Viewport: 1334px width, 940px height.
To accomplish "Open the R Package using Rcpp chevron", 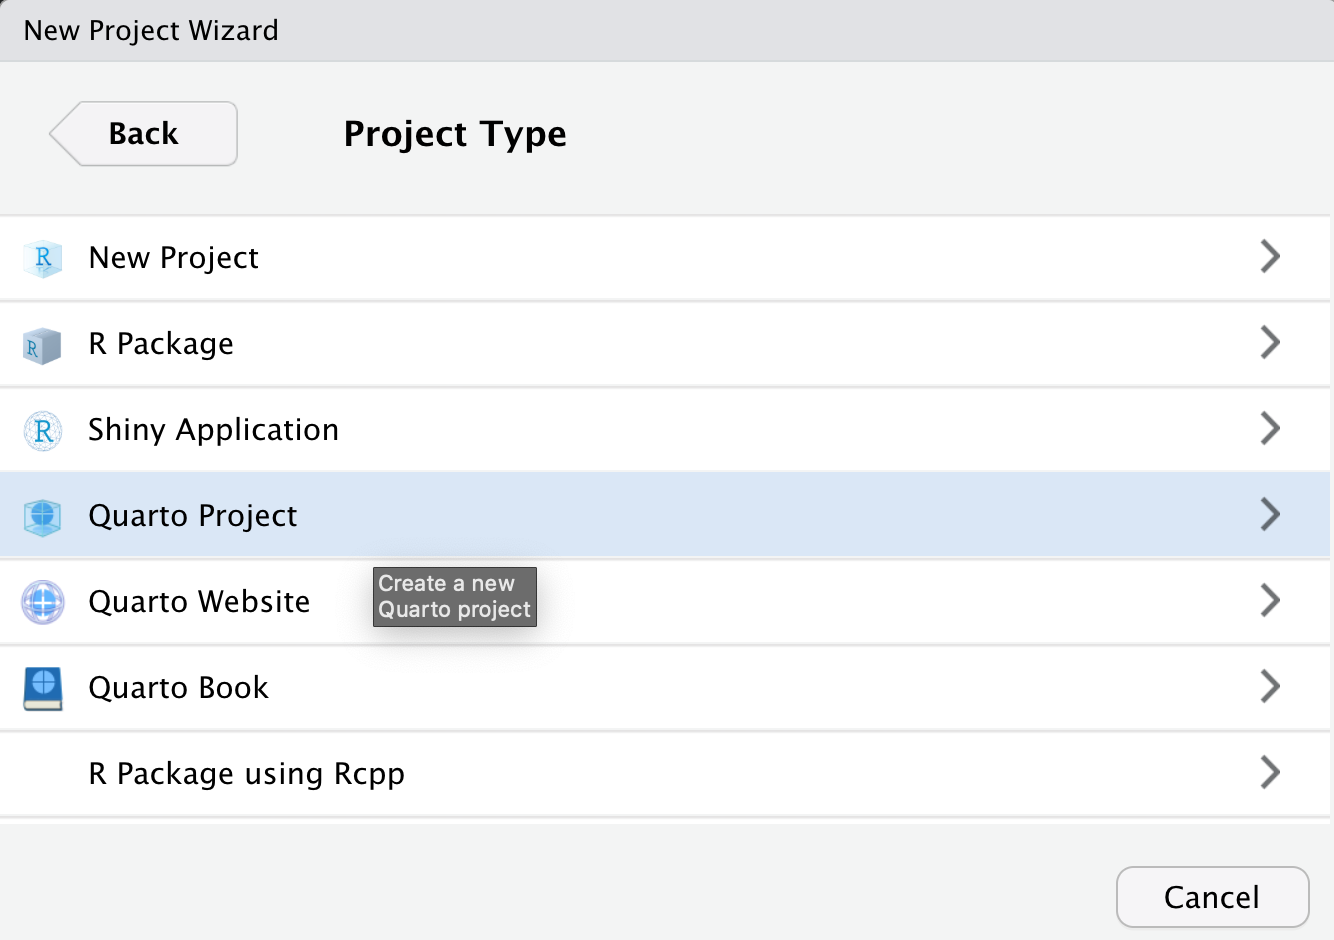I will click(1270, 773).
